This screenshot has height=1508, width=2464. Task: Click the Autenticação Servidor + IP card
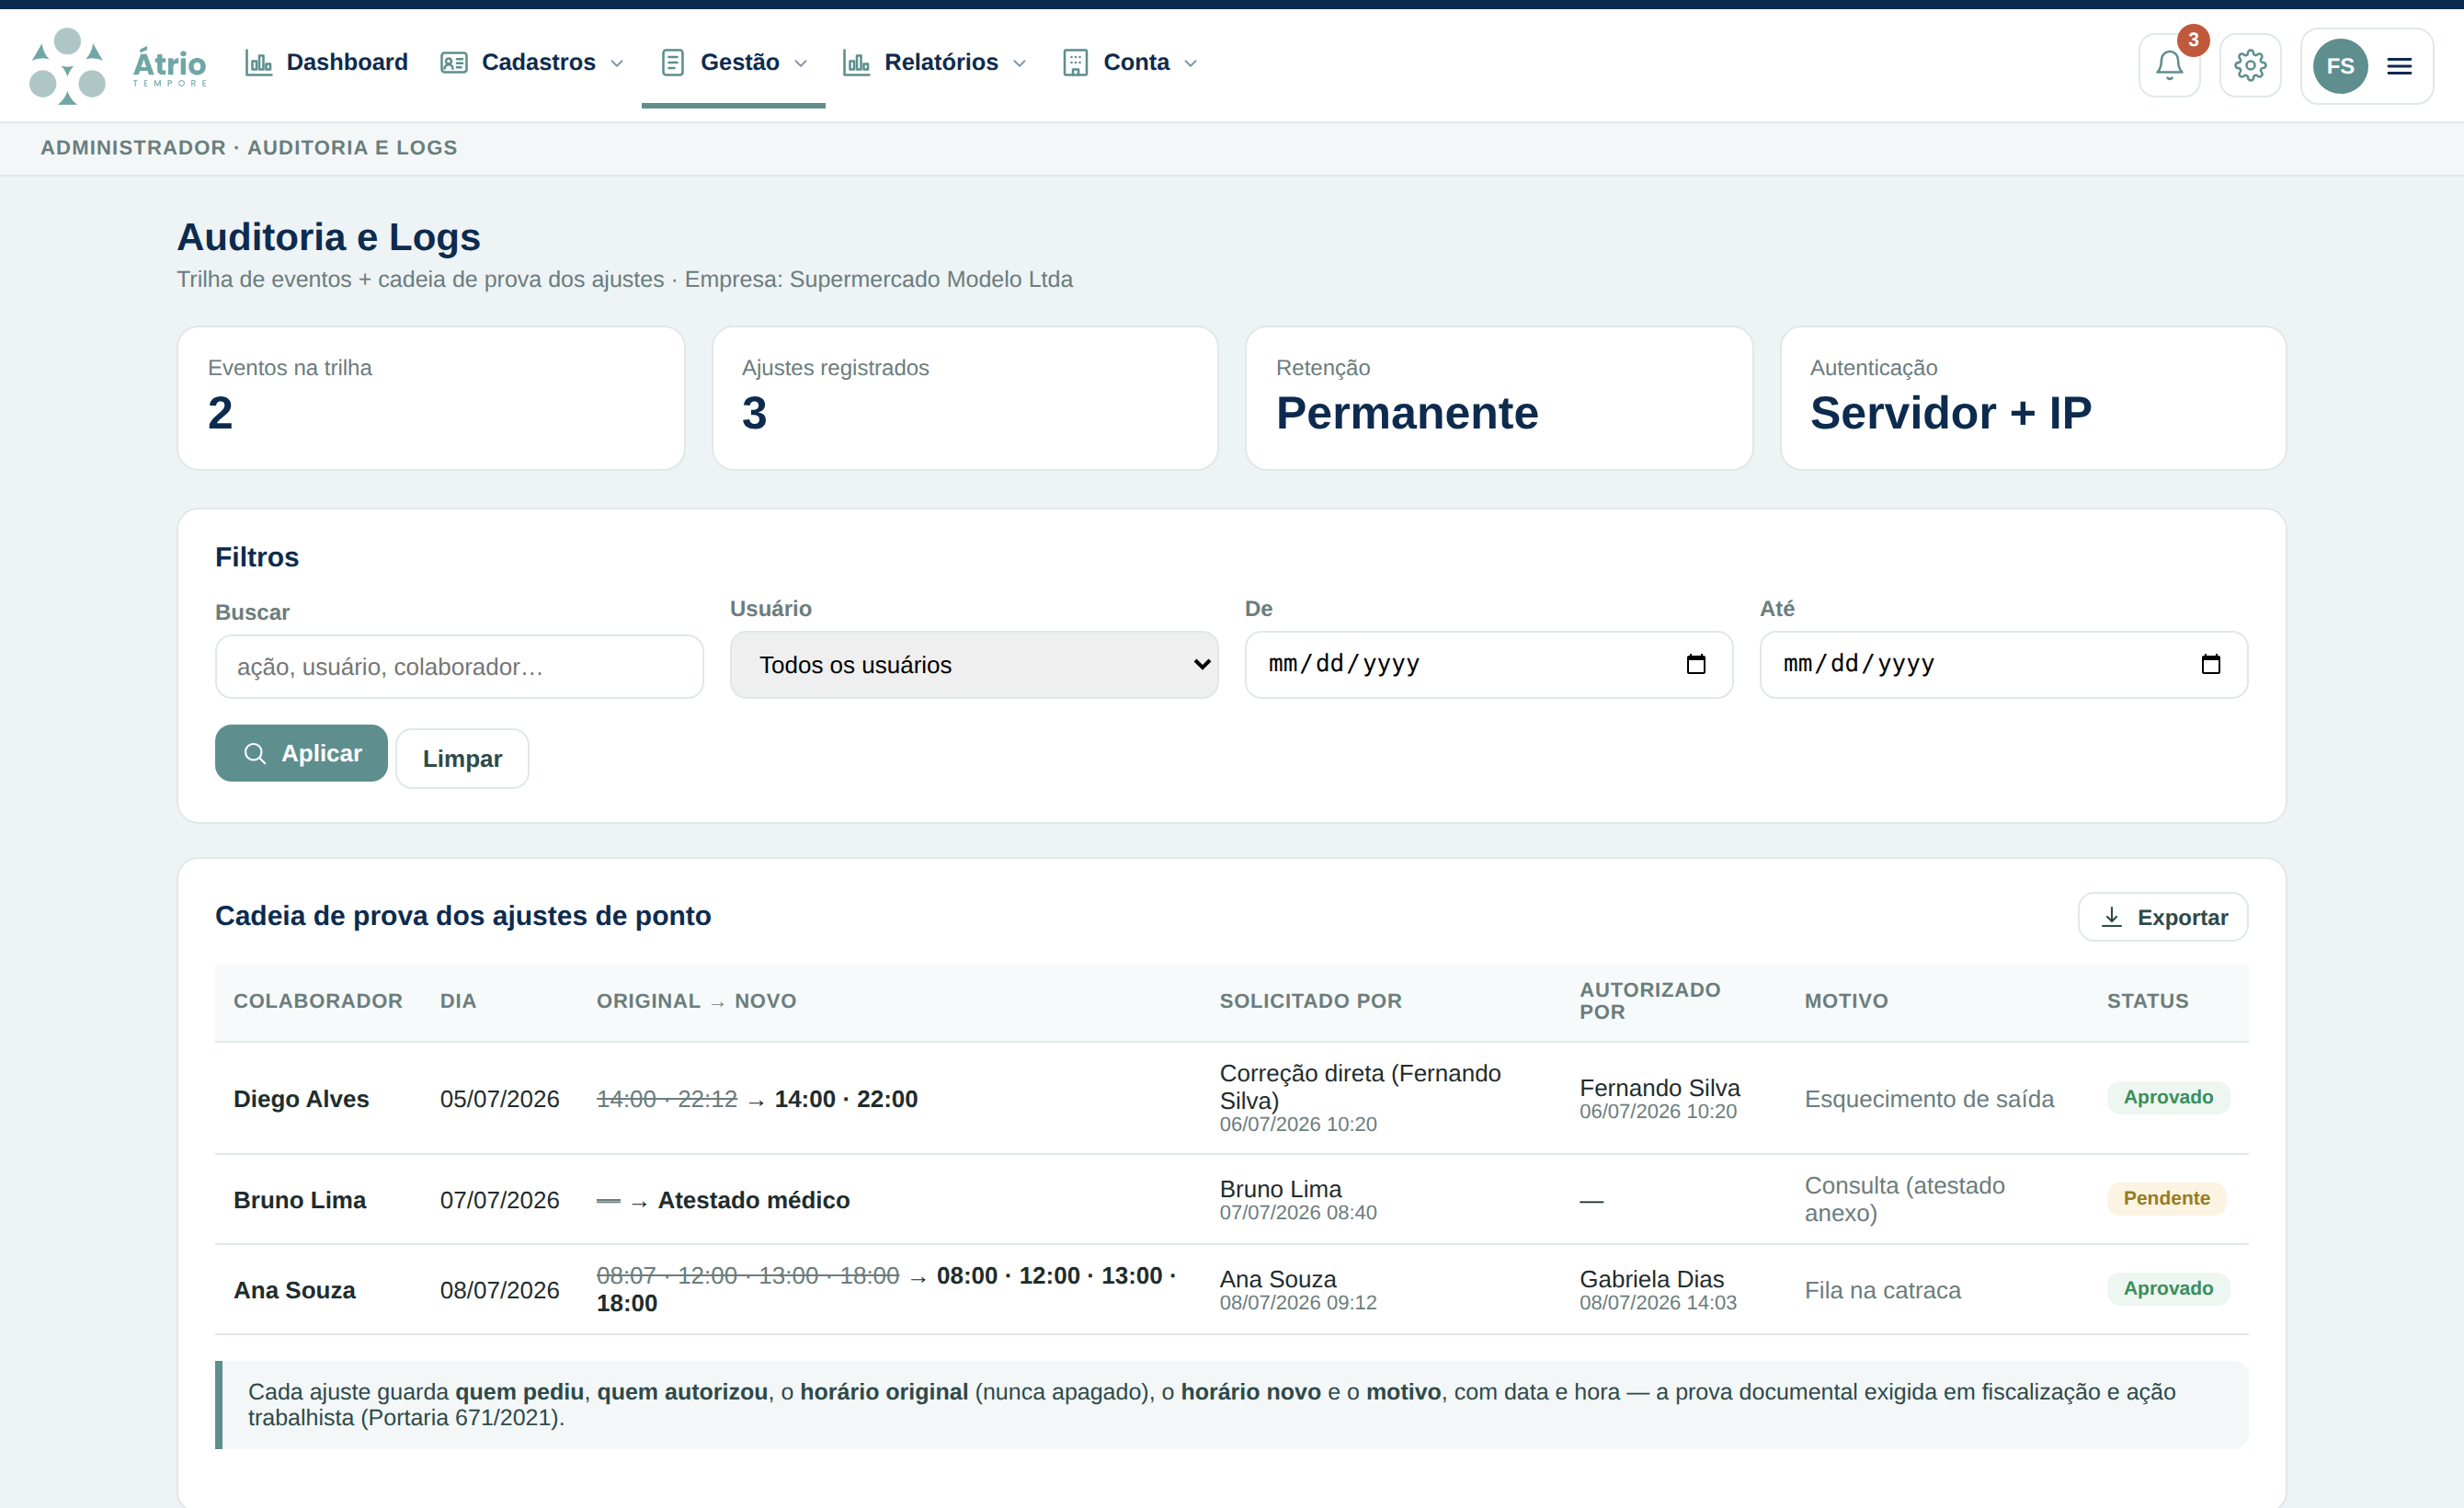[2032, 398]
